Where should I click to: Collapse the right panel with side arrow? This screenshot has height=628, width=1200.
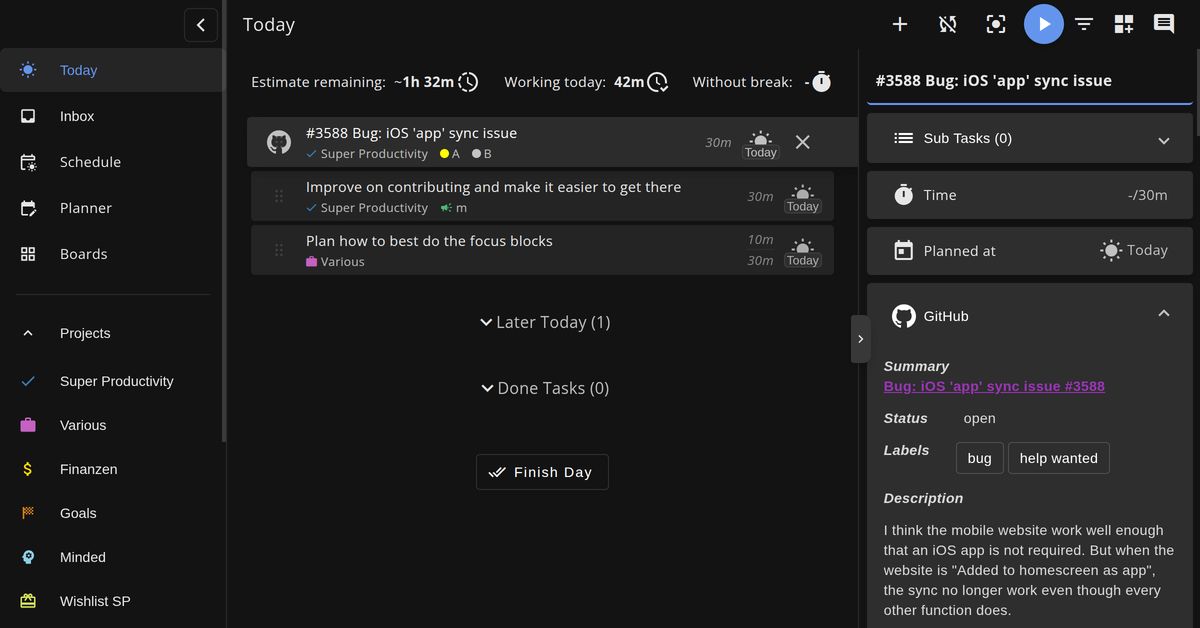(x=860, y=339)
